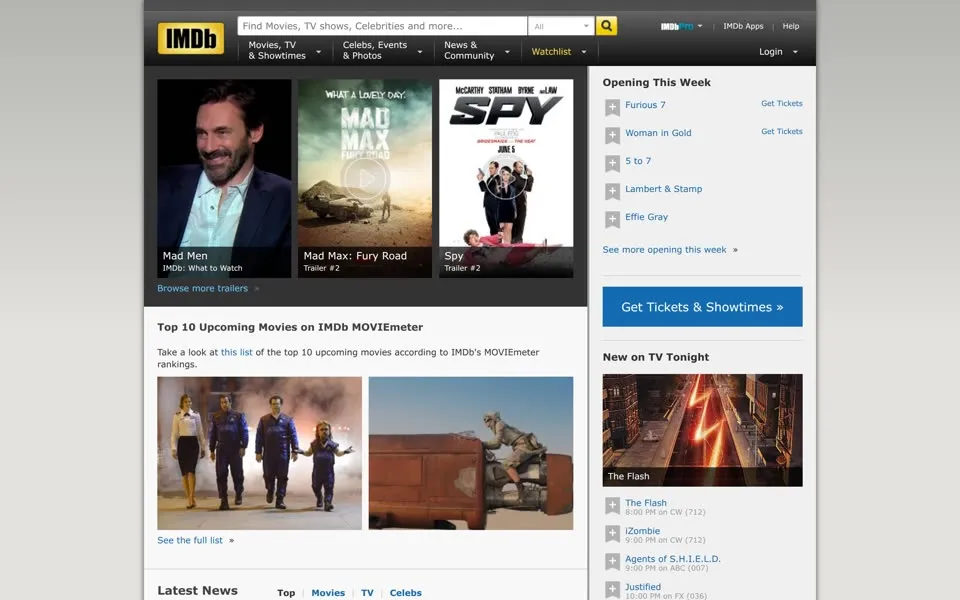The width and height of the screenshot is (960, 600).
Task: Add The Flash to watchlist
Action: (612, 506)
